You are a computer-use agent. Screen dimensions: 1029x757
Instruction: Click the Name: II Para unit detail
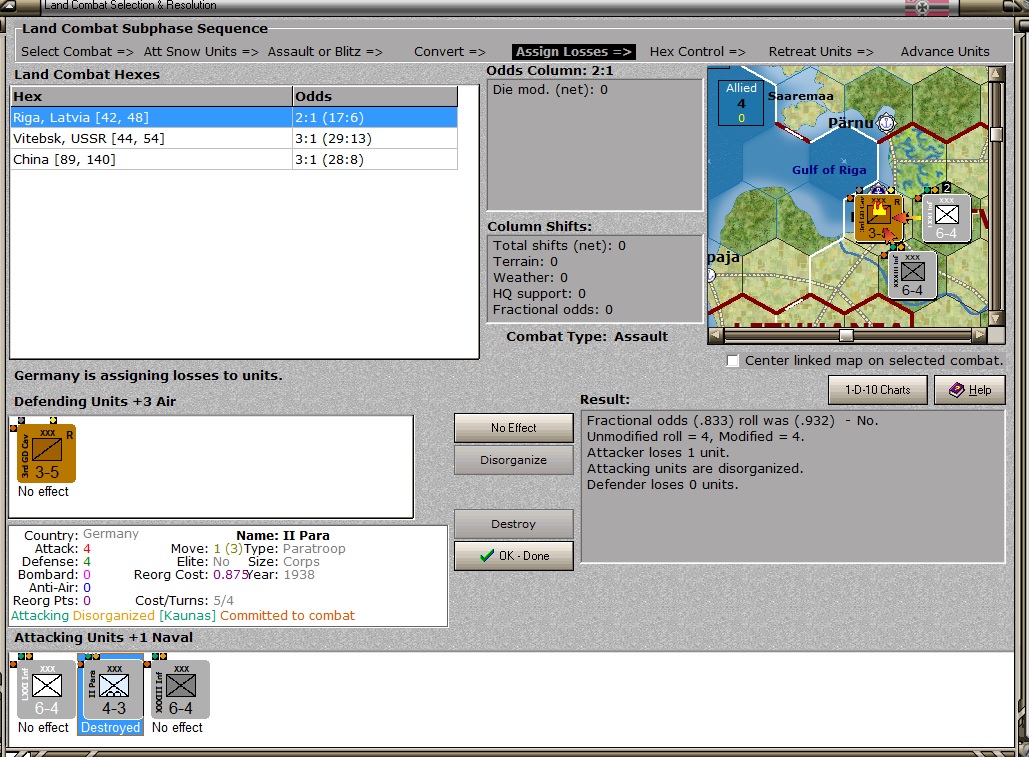coord(283,535)
